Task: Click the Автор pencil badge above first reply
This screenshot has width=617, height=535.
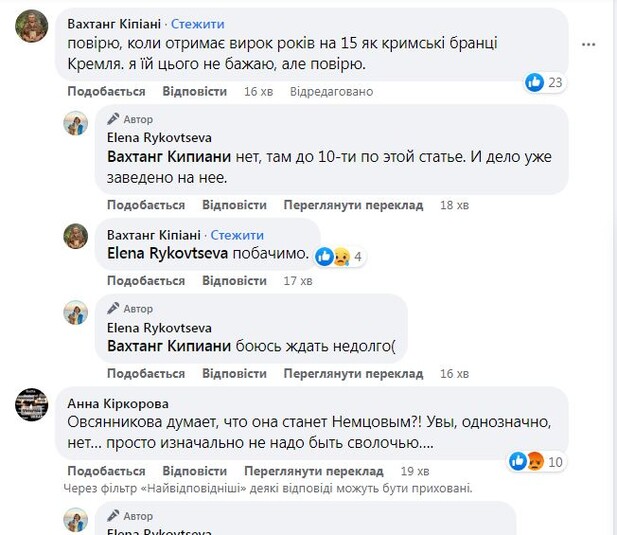Action: pos(114,119)
